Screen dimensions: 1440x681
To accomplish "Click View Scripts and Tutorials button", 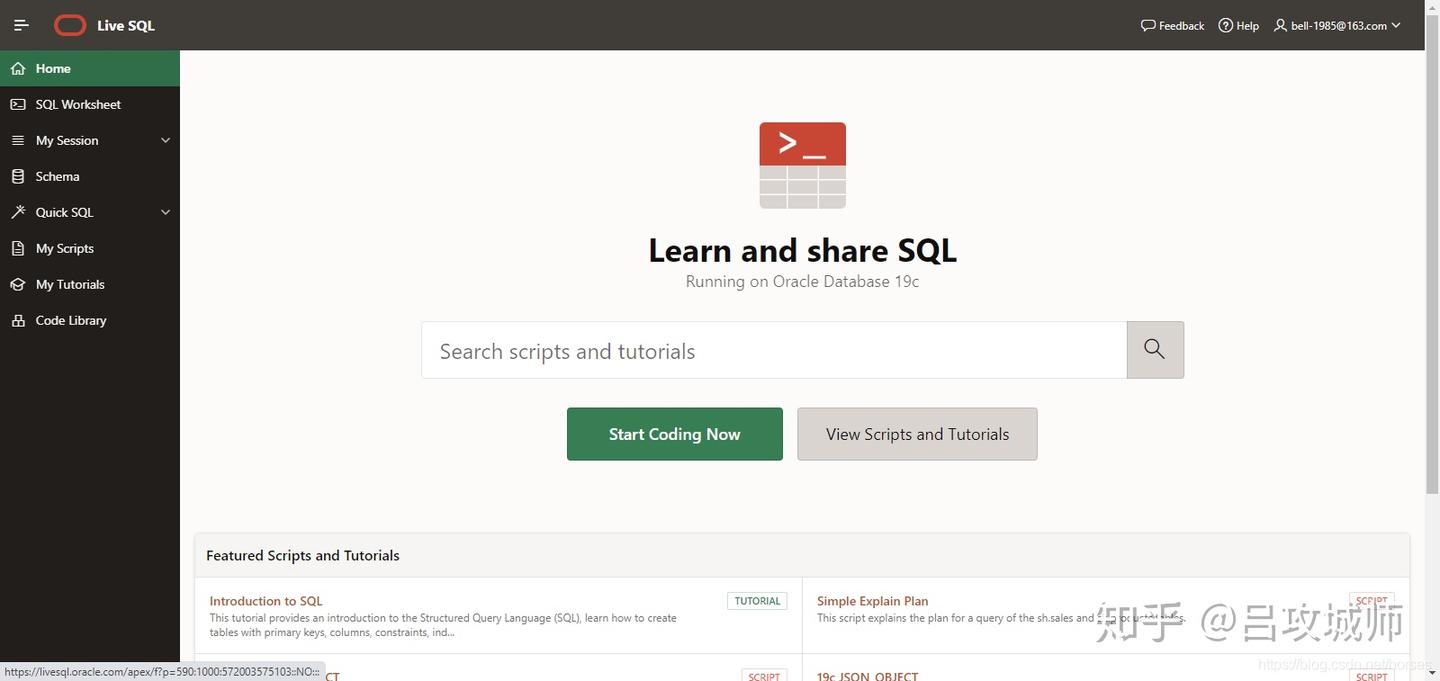I will pos(917,434).
